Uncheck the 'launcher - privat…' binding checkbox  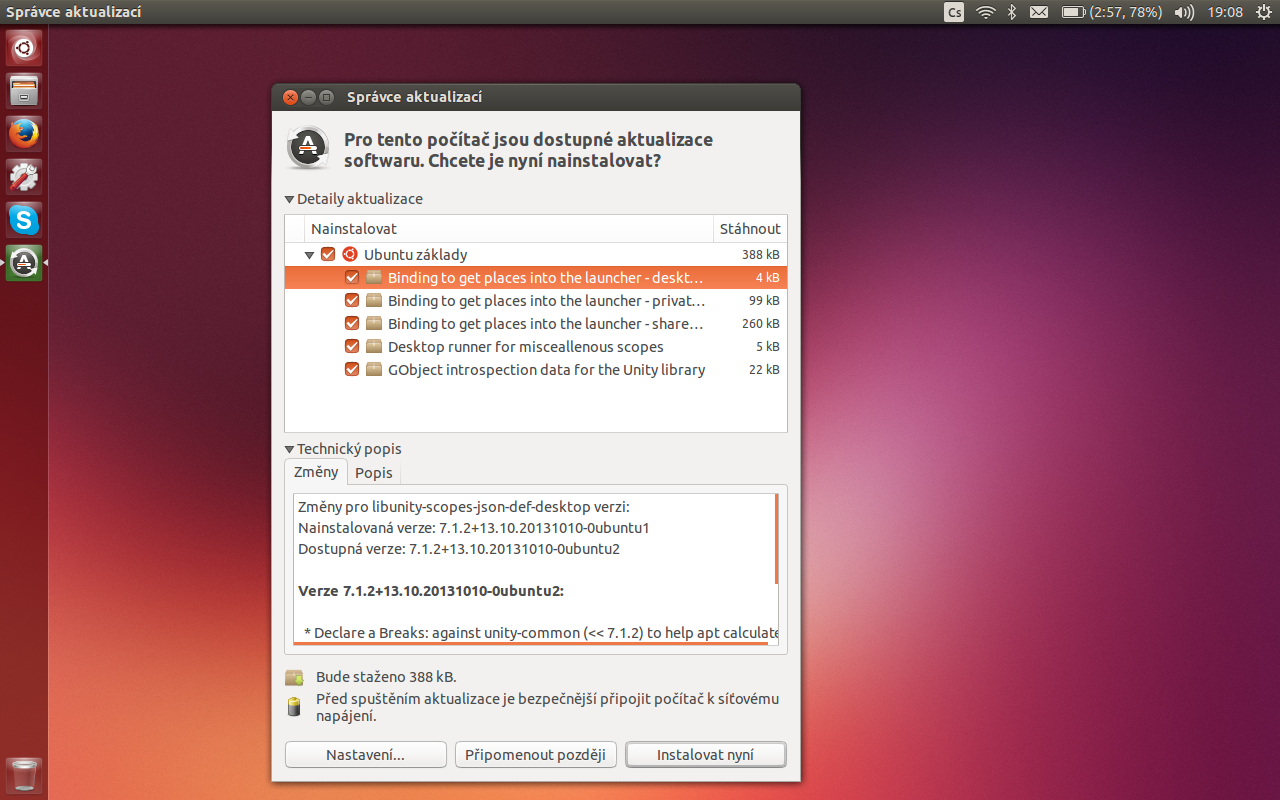coord(352,300)
